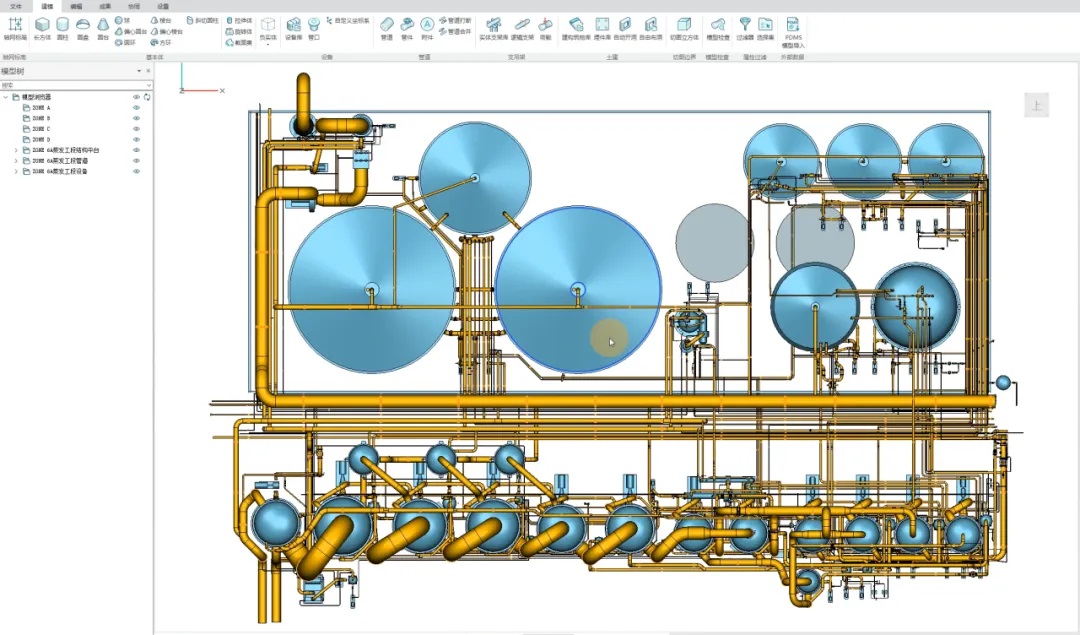Select the 圆柱 cylinder primitive tool
This screenshot has width=1080, height=635.
[x=63, y=27]
